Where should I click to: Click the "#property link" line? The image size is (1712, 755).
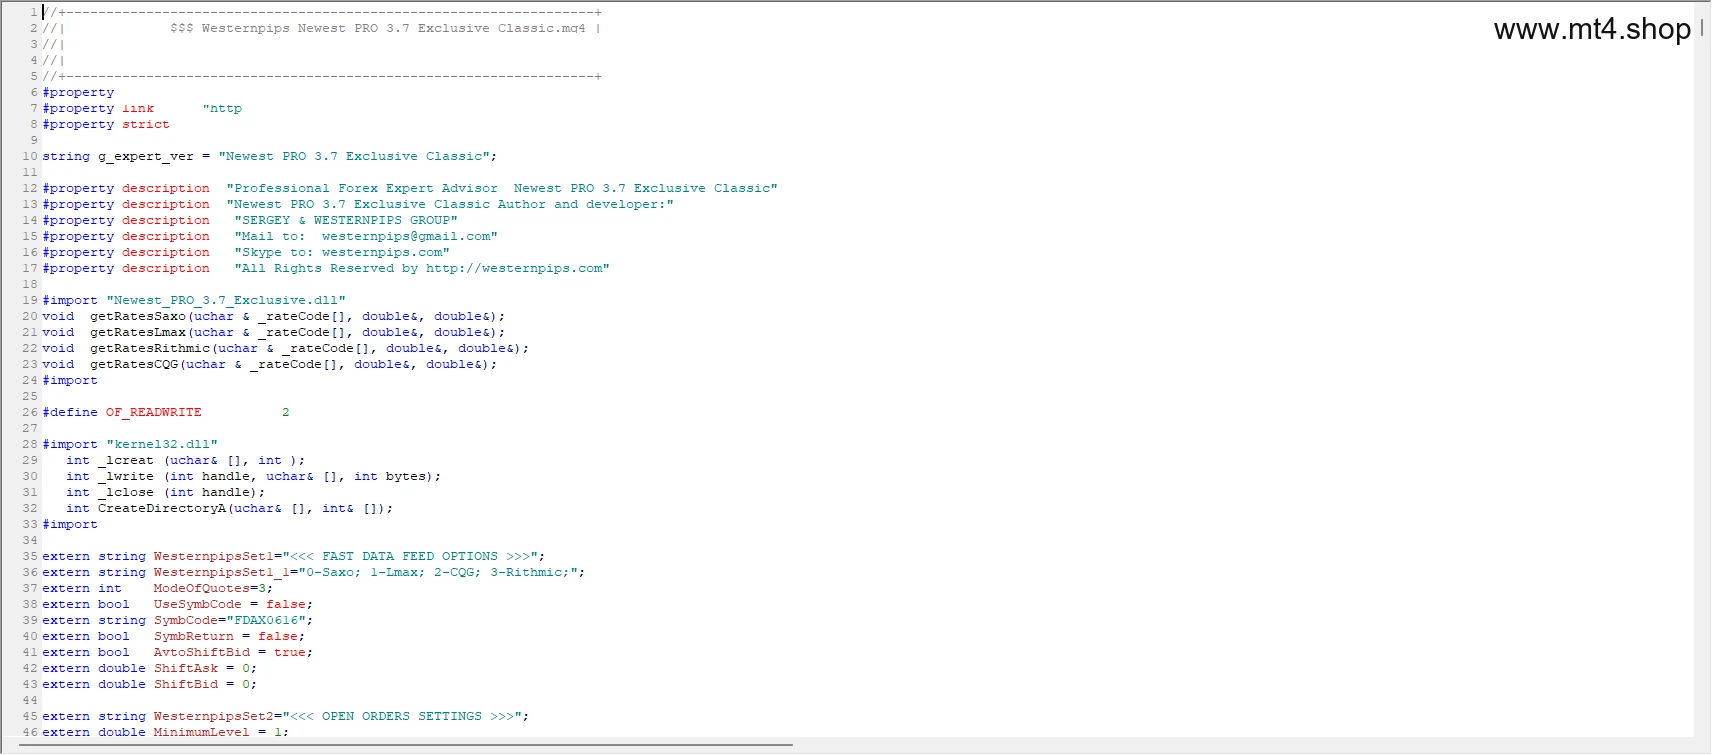click(x=142, y=108)
